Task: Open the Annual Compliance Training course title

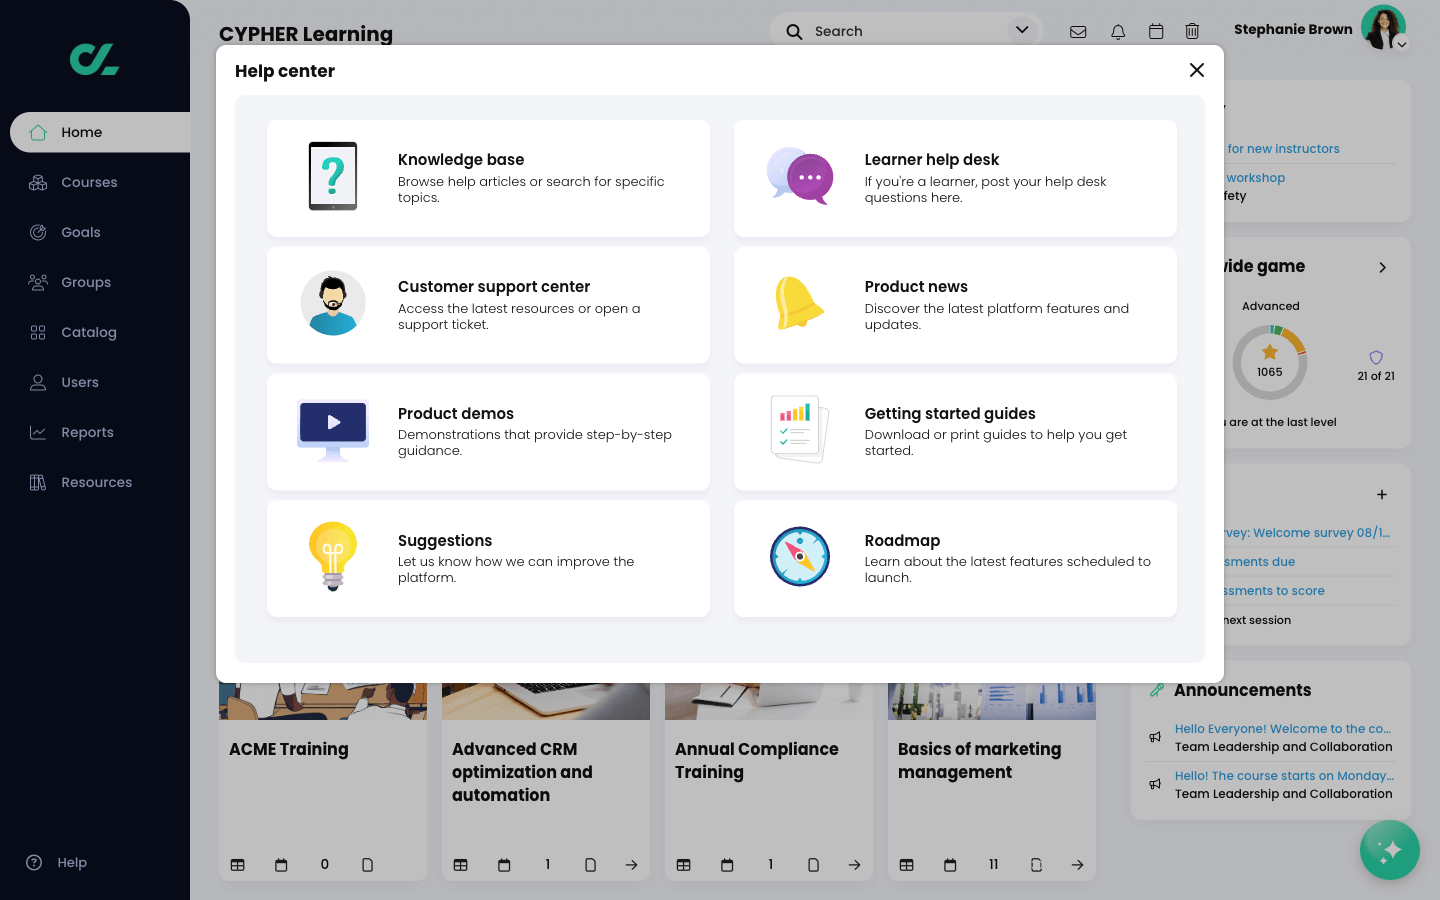Action: [x=757, y=761]
